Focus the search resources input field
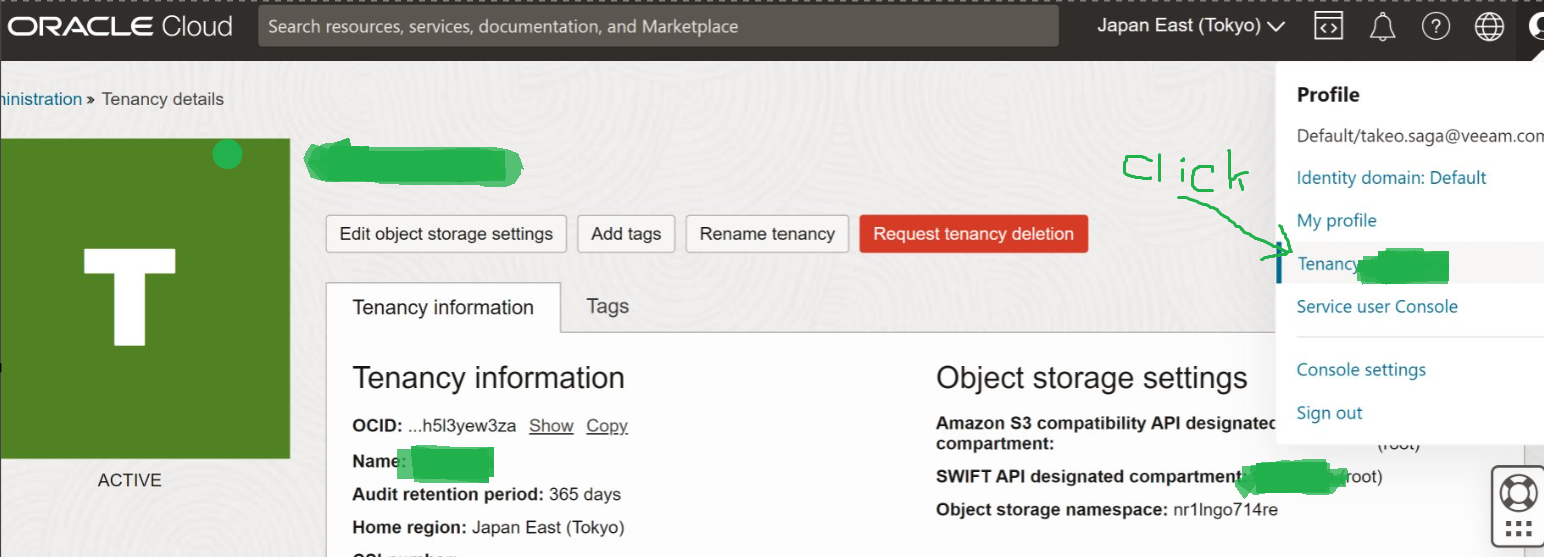Image resolution: width=1544 pixels, height=557 pixels. 658,27
